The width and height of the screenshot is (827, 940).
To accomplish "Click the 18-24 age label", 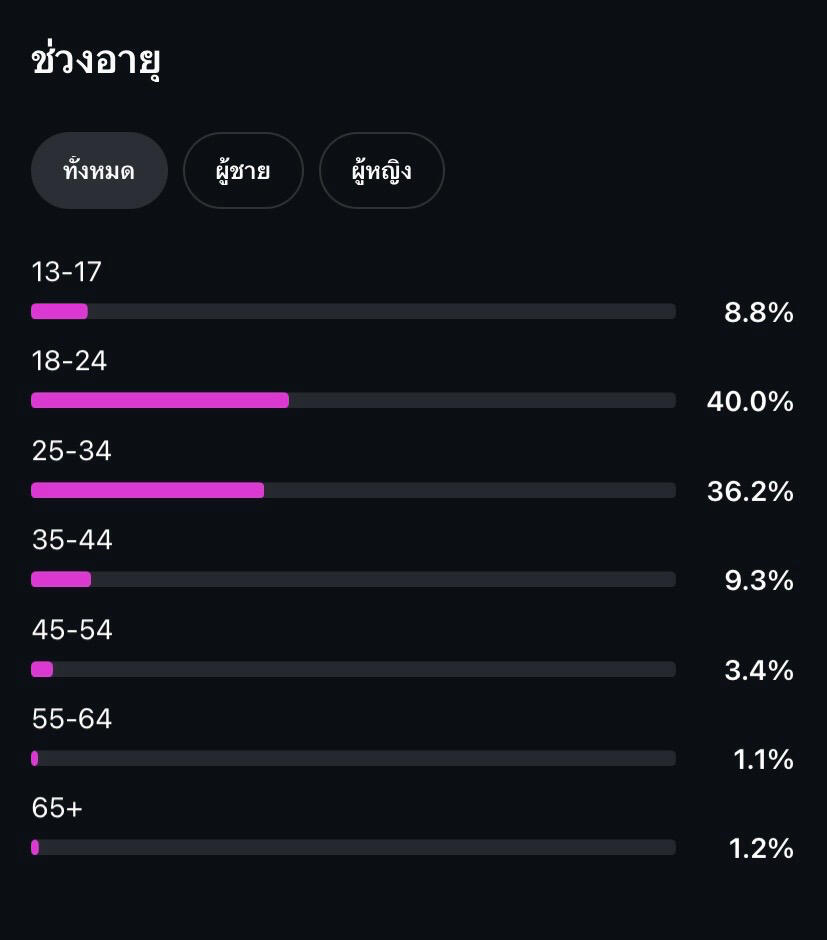I will (69, 361).
